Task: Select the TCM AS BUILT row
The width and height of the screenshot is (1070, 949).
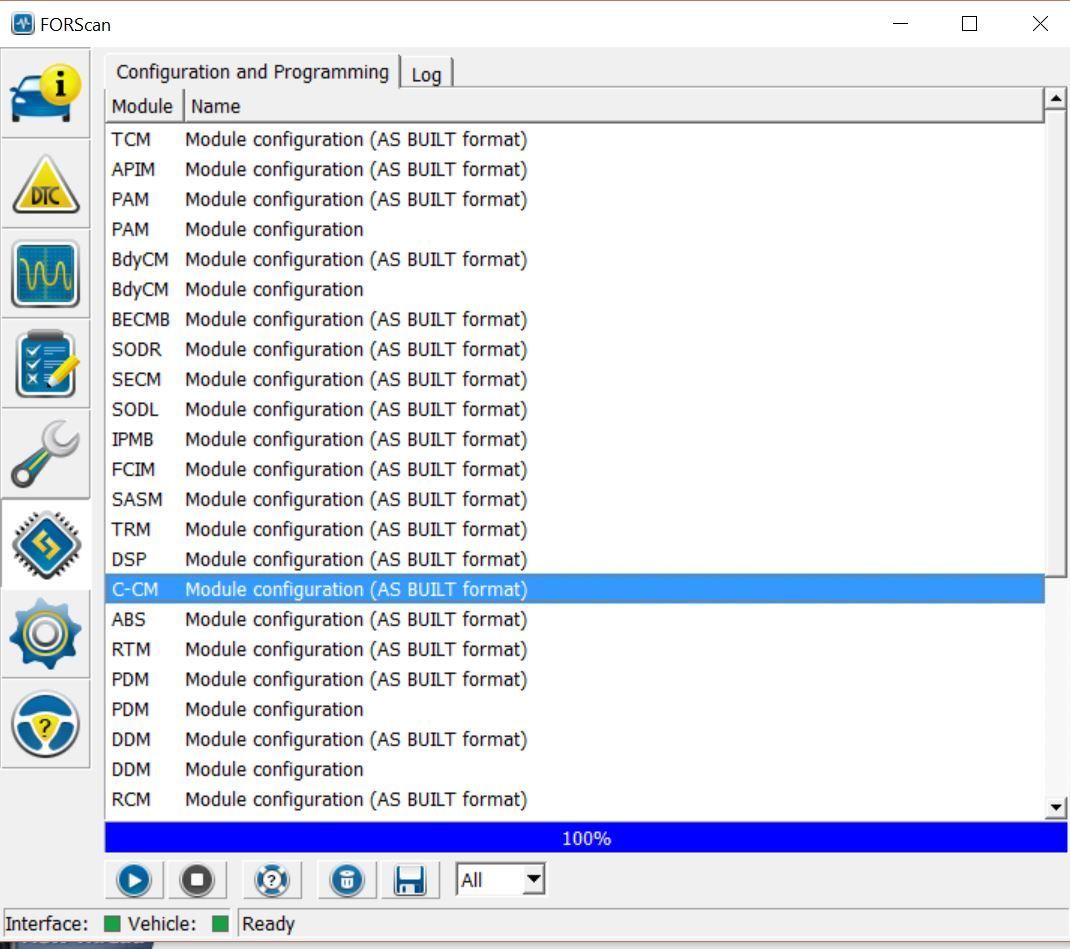Action: coord(575,139)
